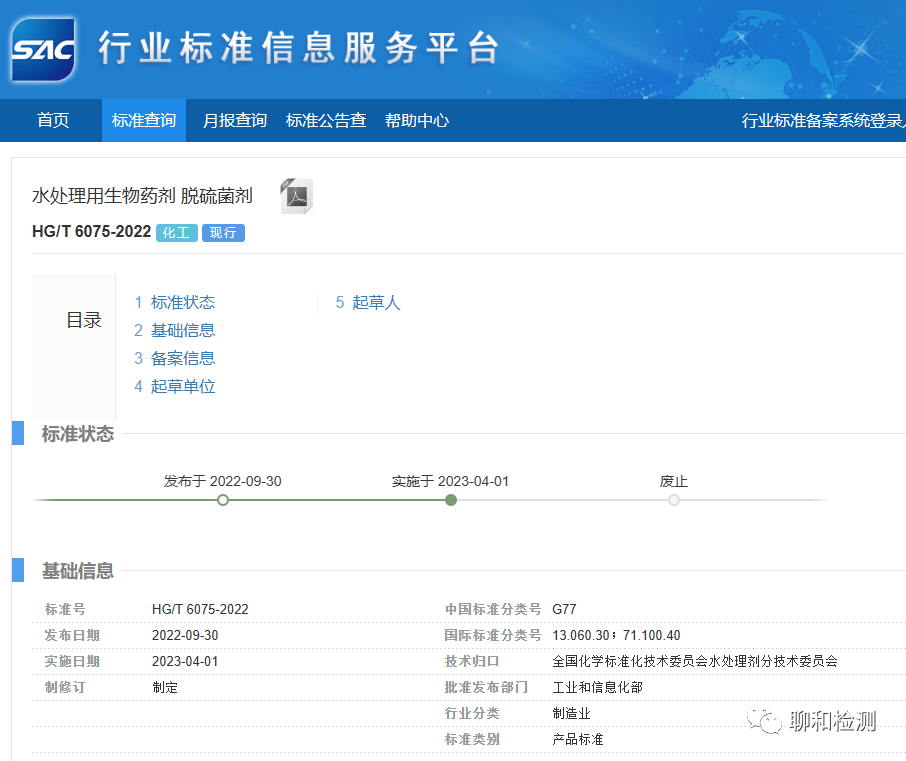Click the 化工 category tag

(x=177, y=233)
